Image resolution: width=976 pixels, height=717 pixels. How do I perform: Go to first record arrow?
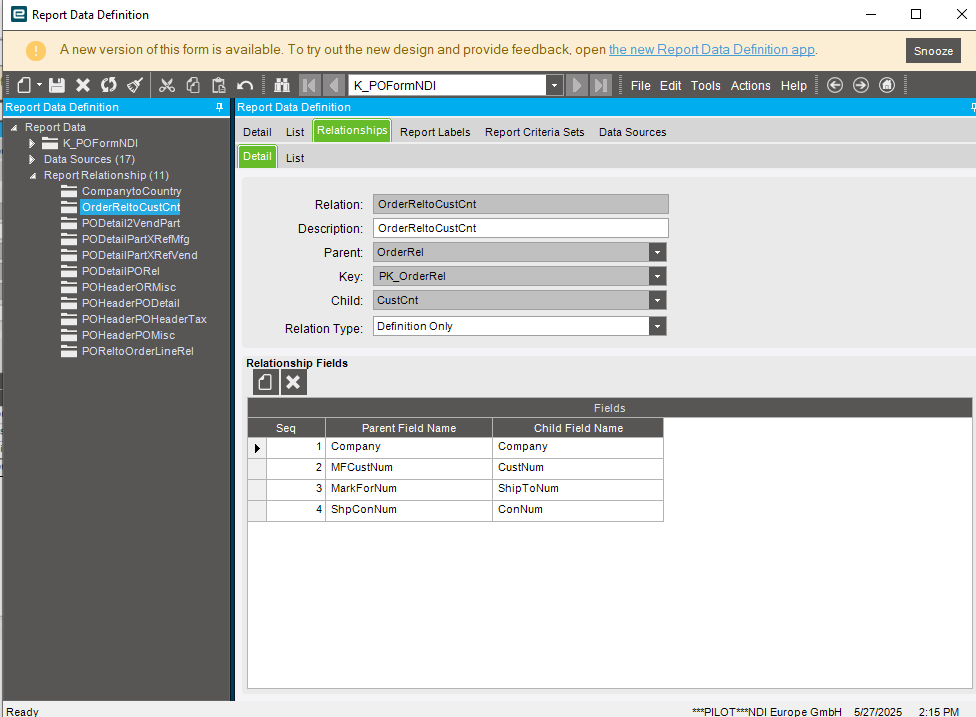click(309, 85)
